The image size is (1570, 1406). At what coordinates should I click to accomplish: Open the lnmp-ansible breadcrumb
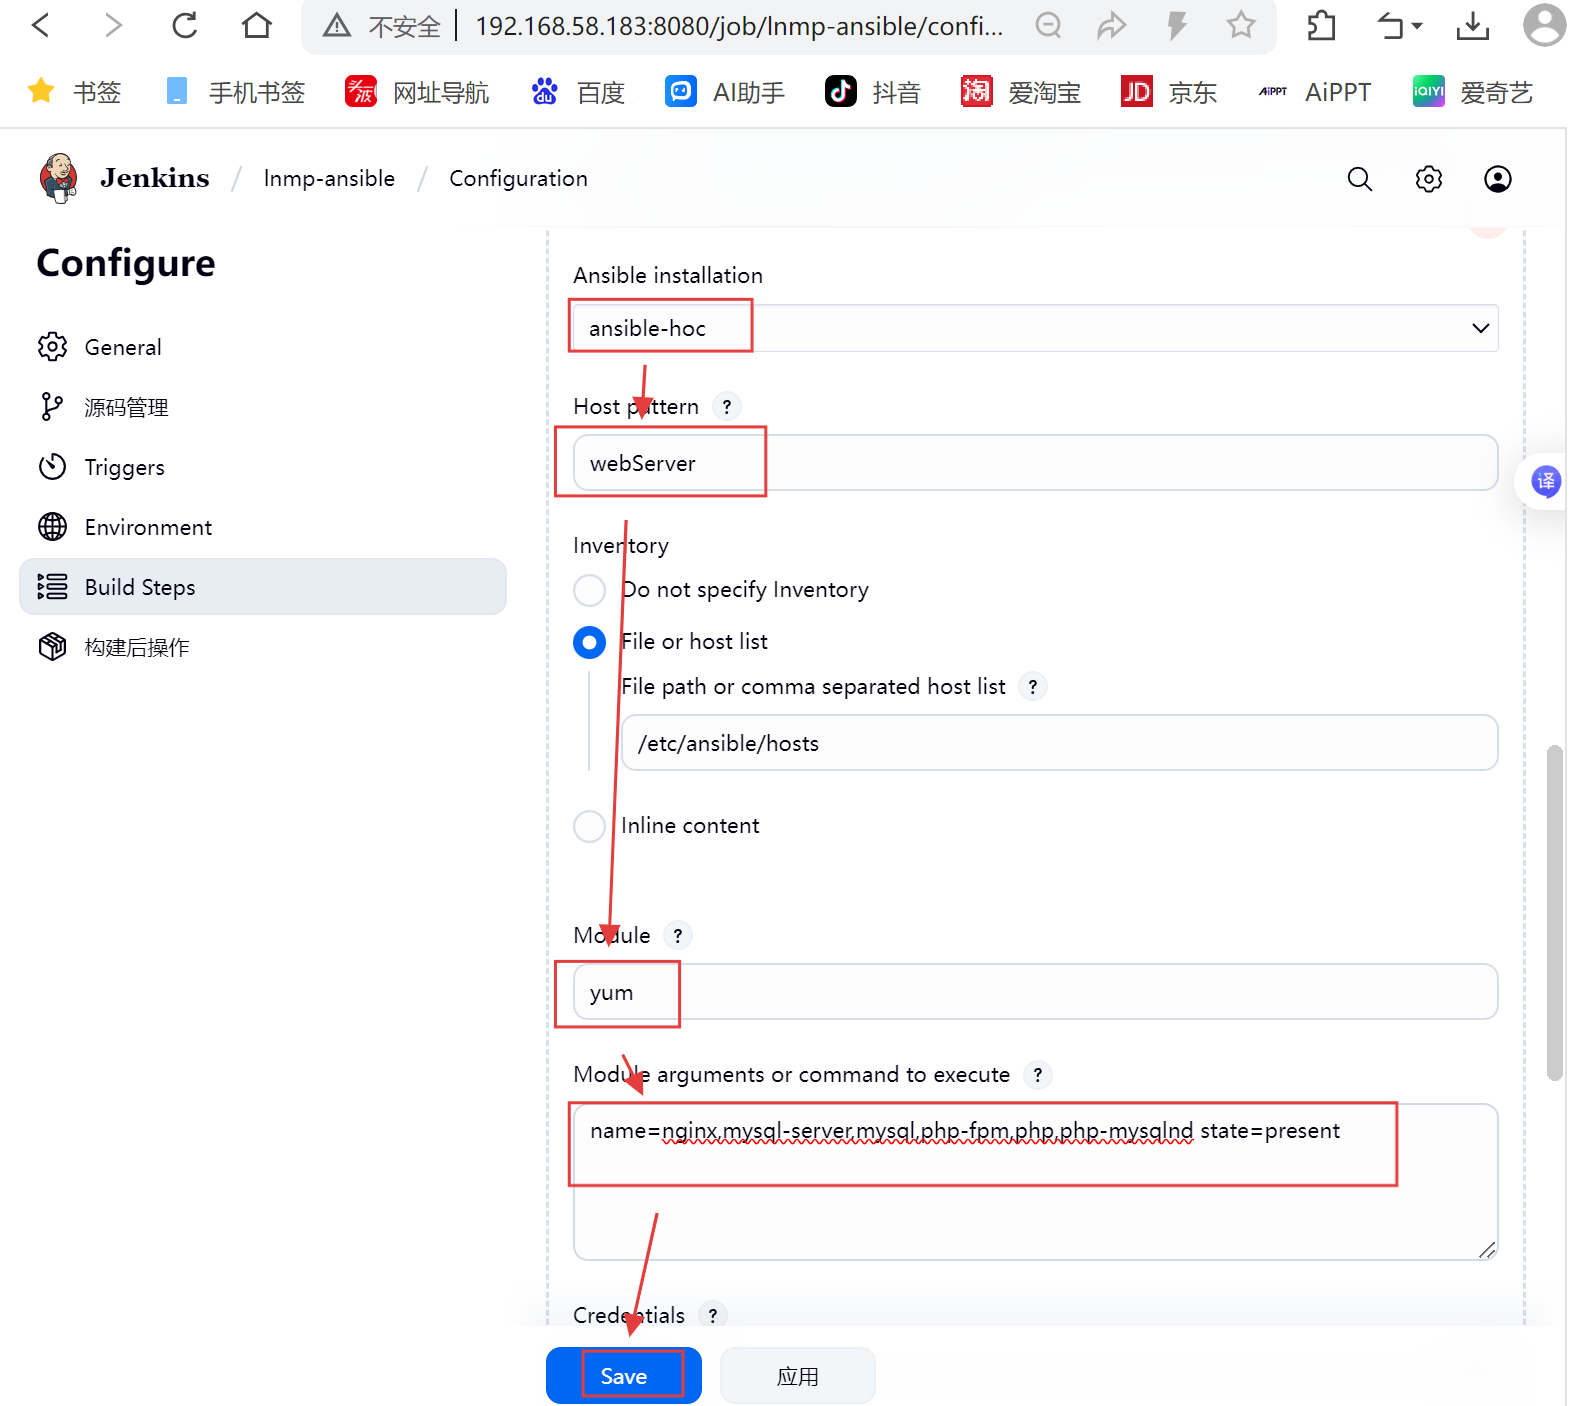pyautogui.click(x=329, y=178)
